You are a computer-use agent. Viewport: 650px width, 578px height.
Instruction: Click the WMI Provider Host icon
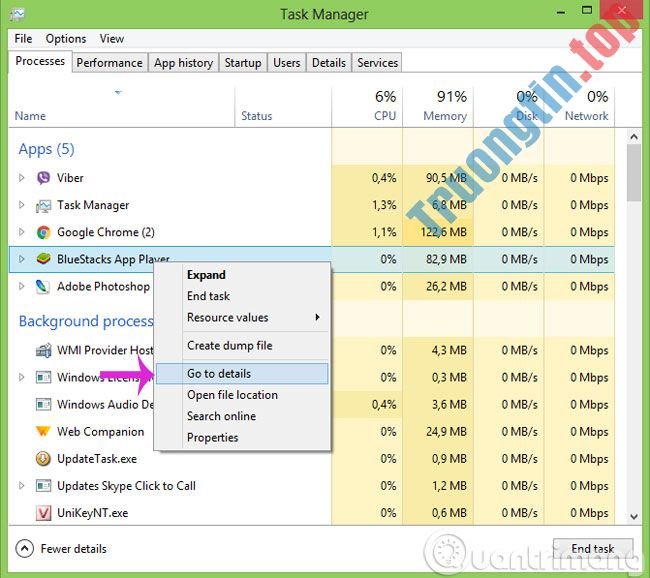pyautogui.click(x=43, y=350)
